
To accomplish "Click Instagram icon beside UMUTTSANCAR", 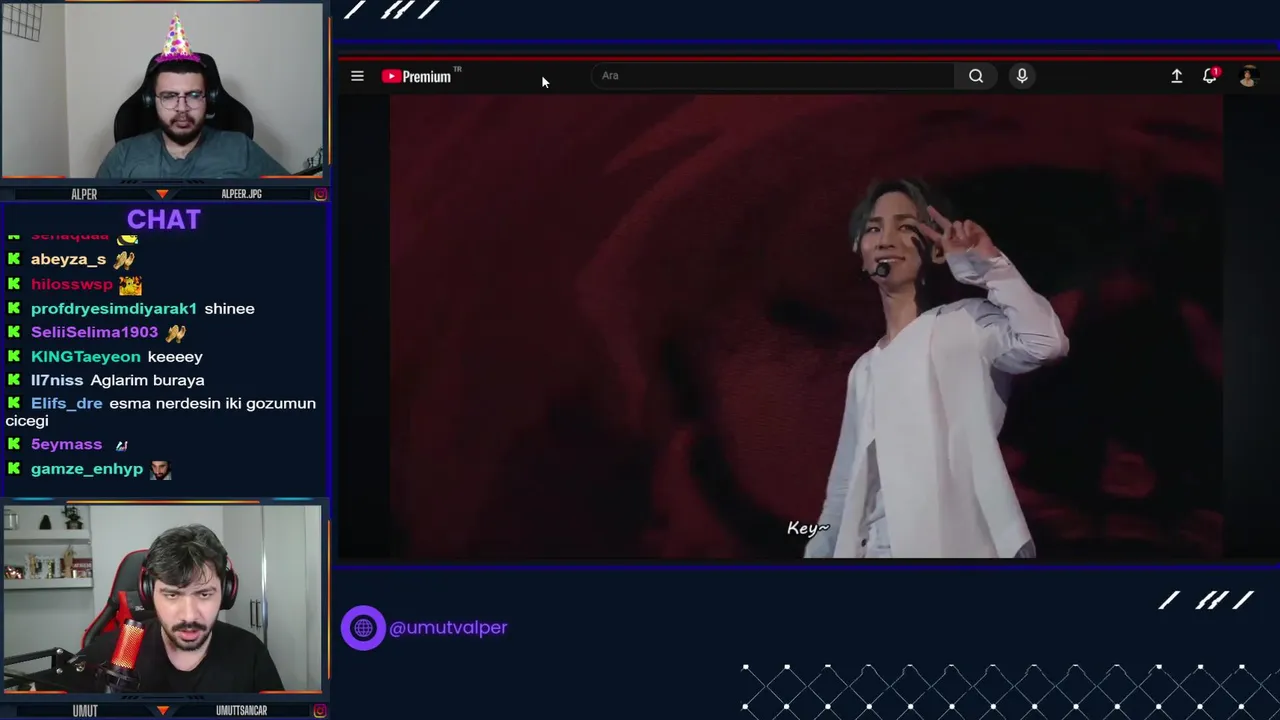I will tap(320, 710).
